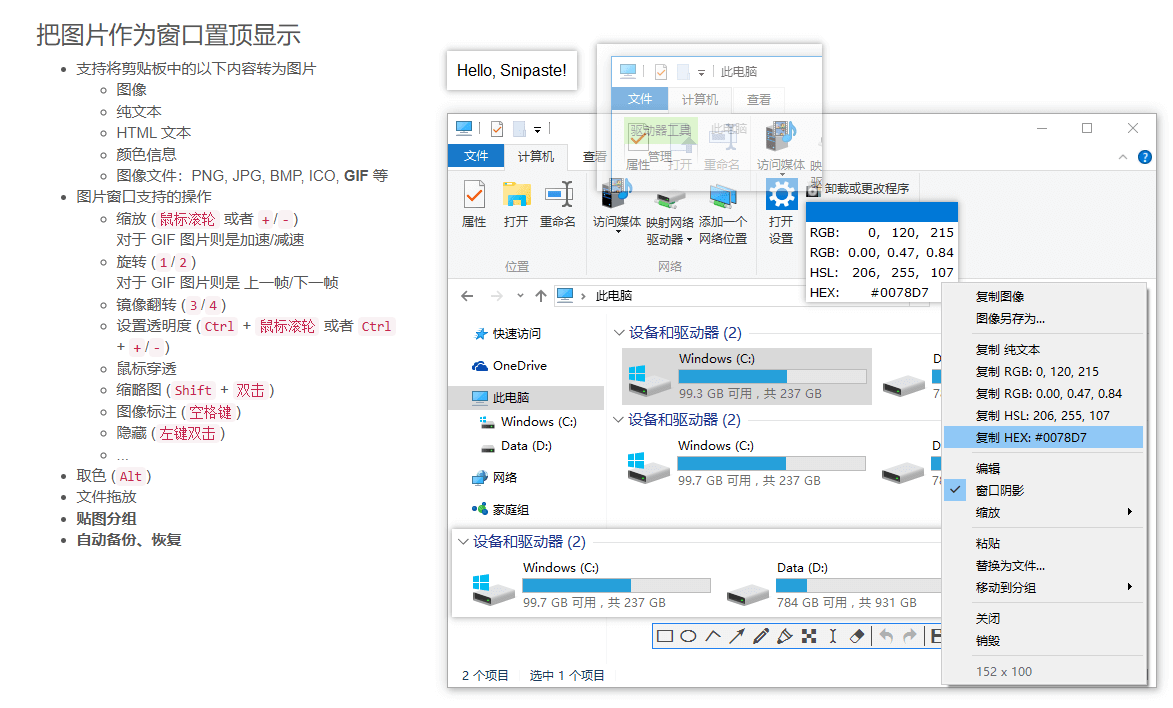Choose the pencil drawing tool
The image size is (1173, 708).
[761, 636]
